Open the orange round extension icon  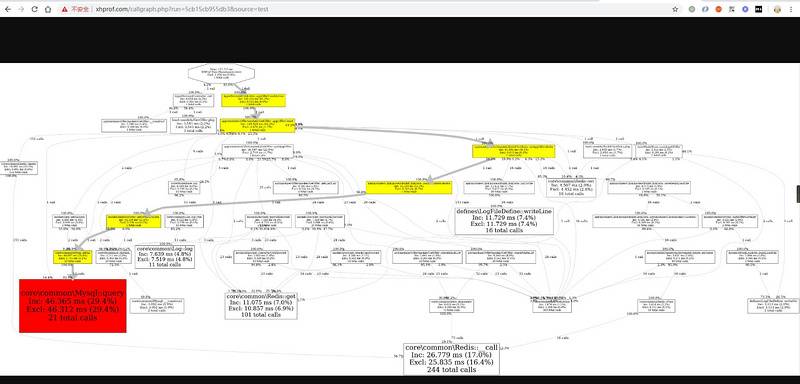pos(718,9)
